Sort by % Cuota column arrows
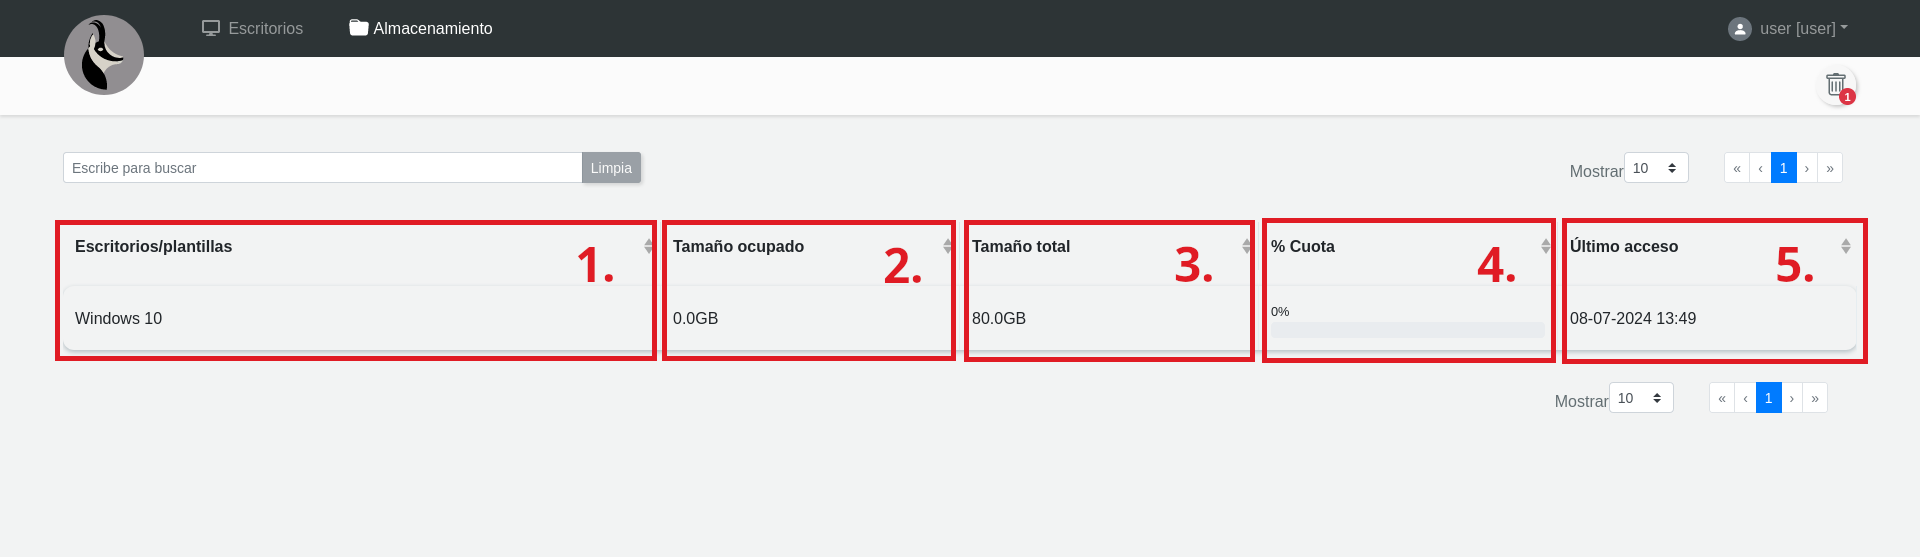This screenshot has width=1920, height=557. 1545,246
